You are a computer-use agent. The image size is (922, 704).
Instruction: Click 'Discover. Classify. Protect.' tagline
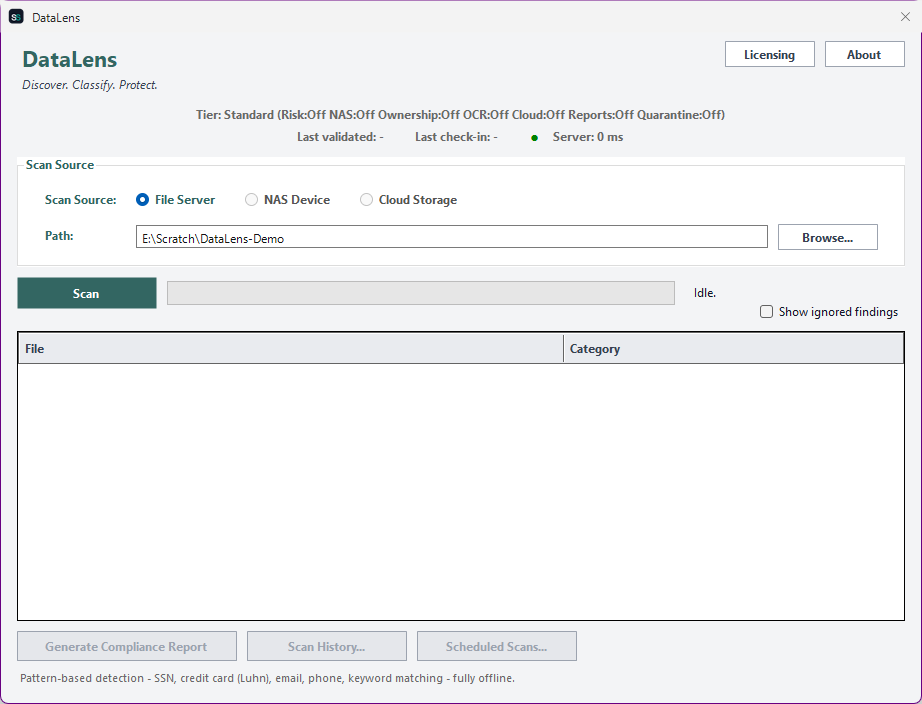pos(90,85)
